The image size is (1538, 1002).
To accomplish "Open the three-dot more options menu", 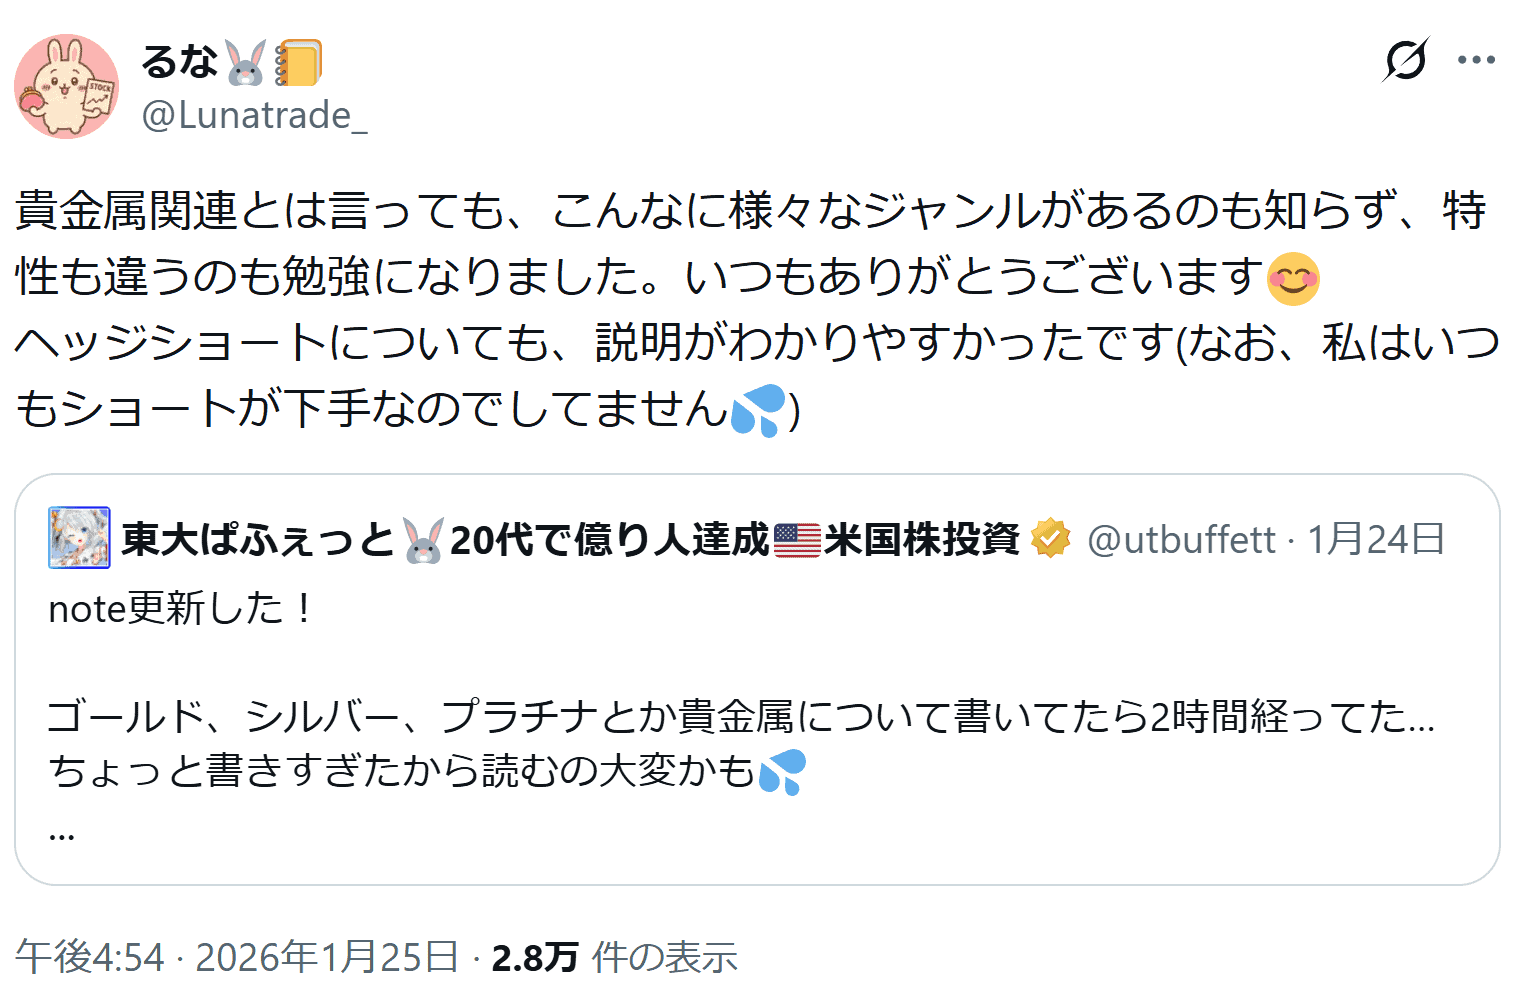I will coord(1476,60).
